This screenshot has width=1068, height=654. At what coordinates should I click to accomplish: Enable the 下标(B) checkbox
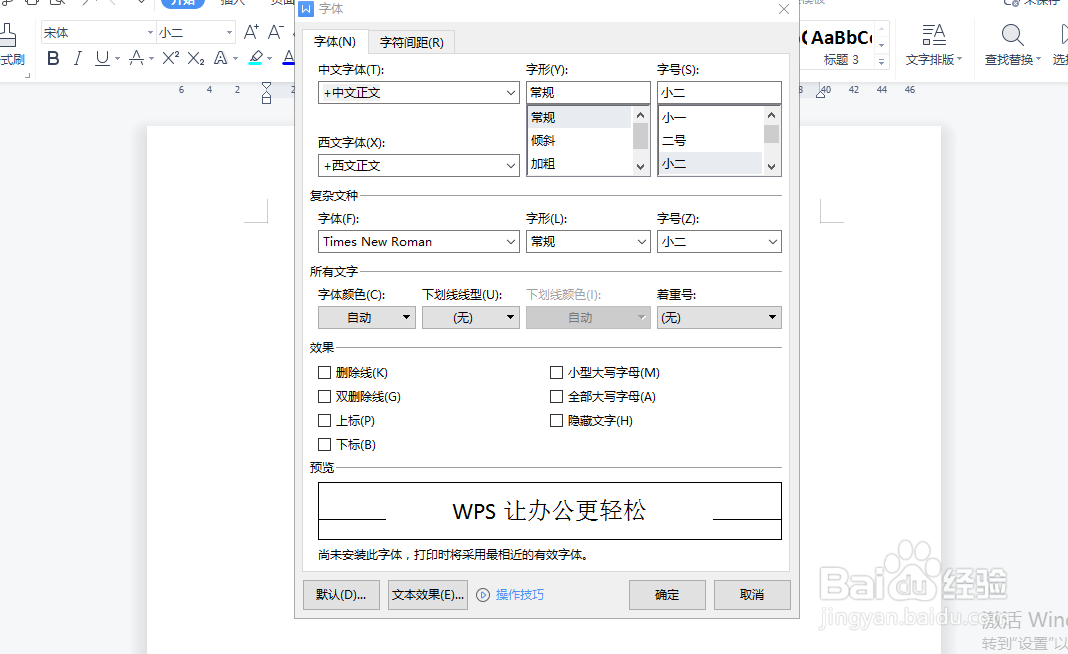click(x=324, y=445)
